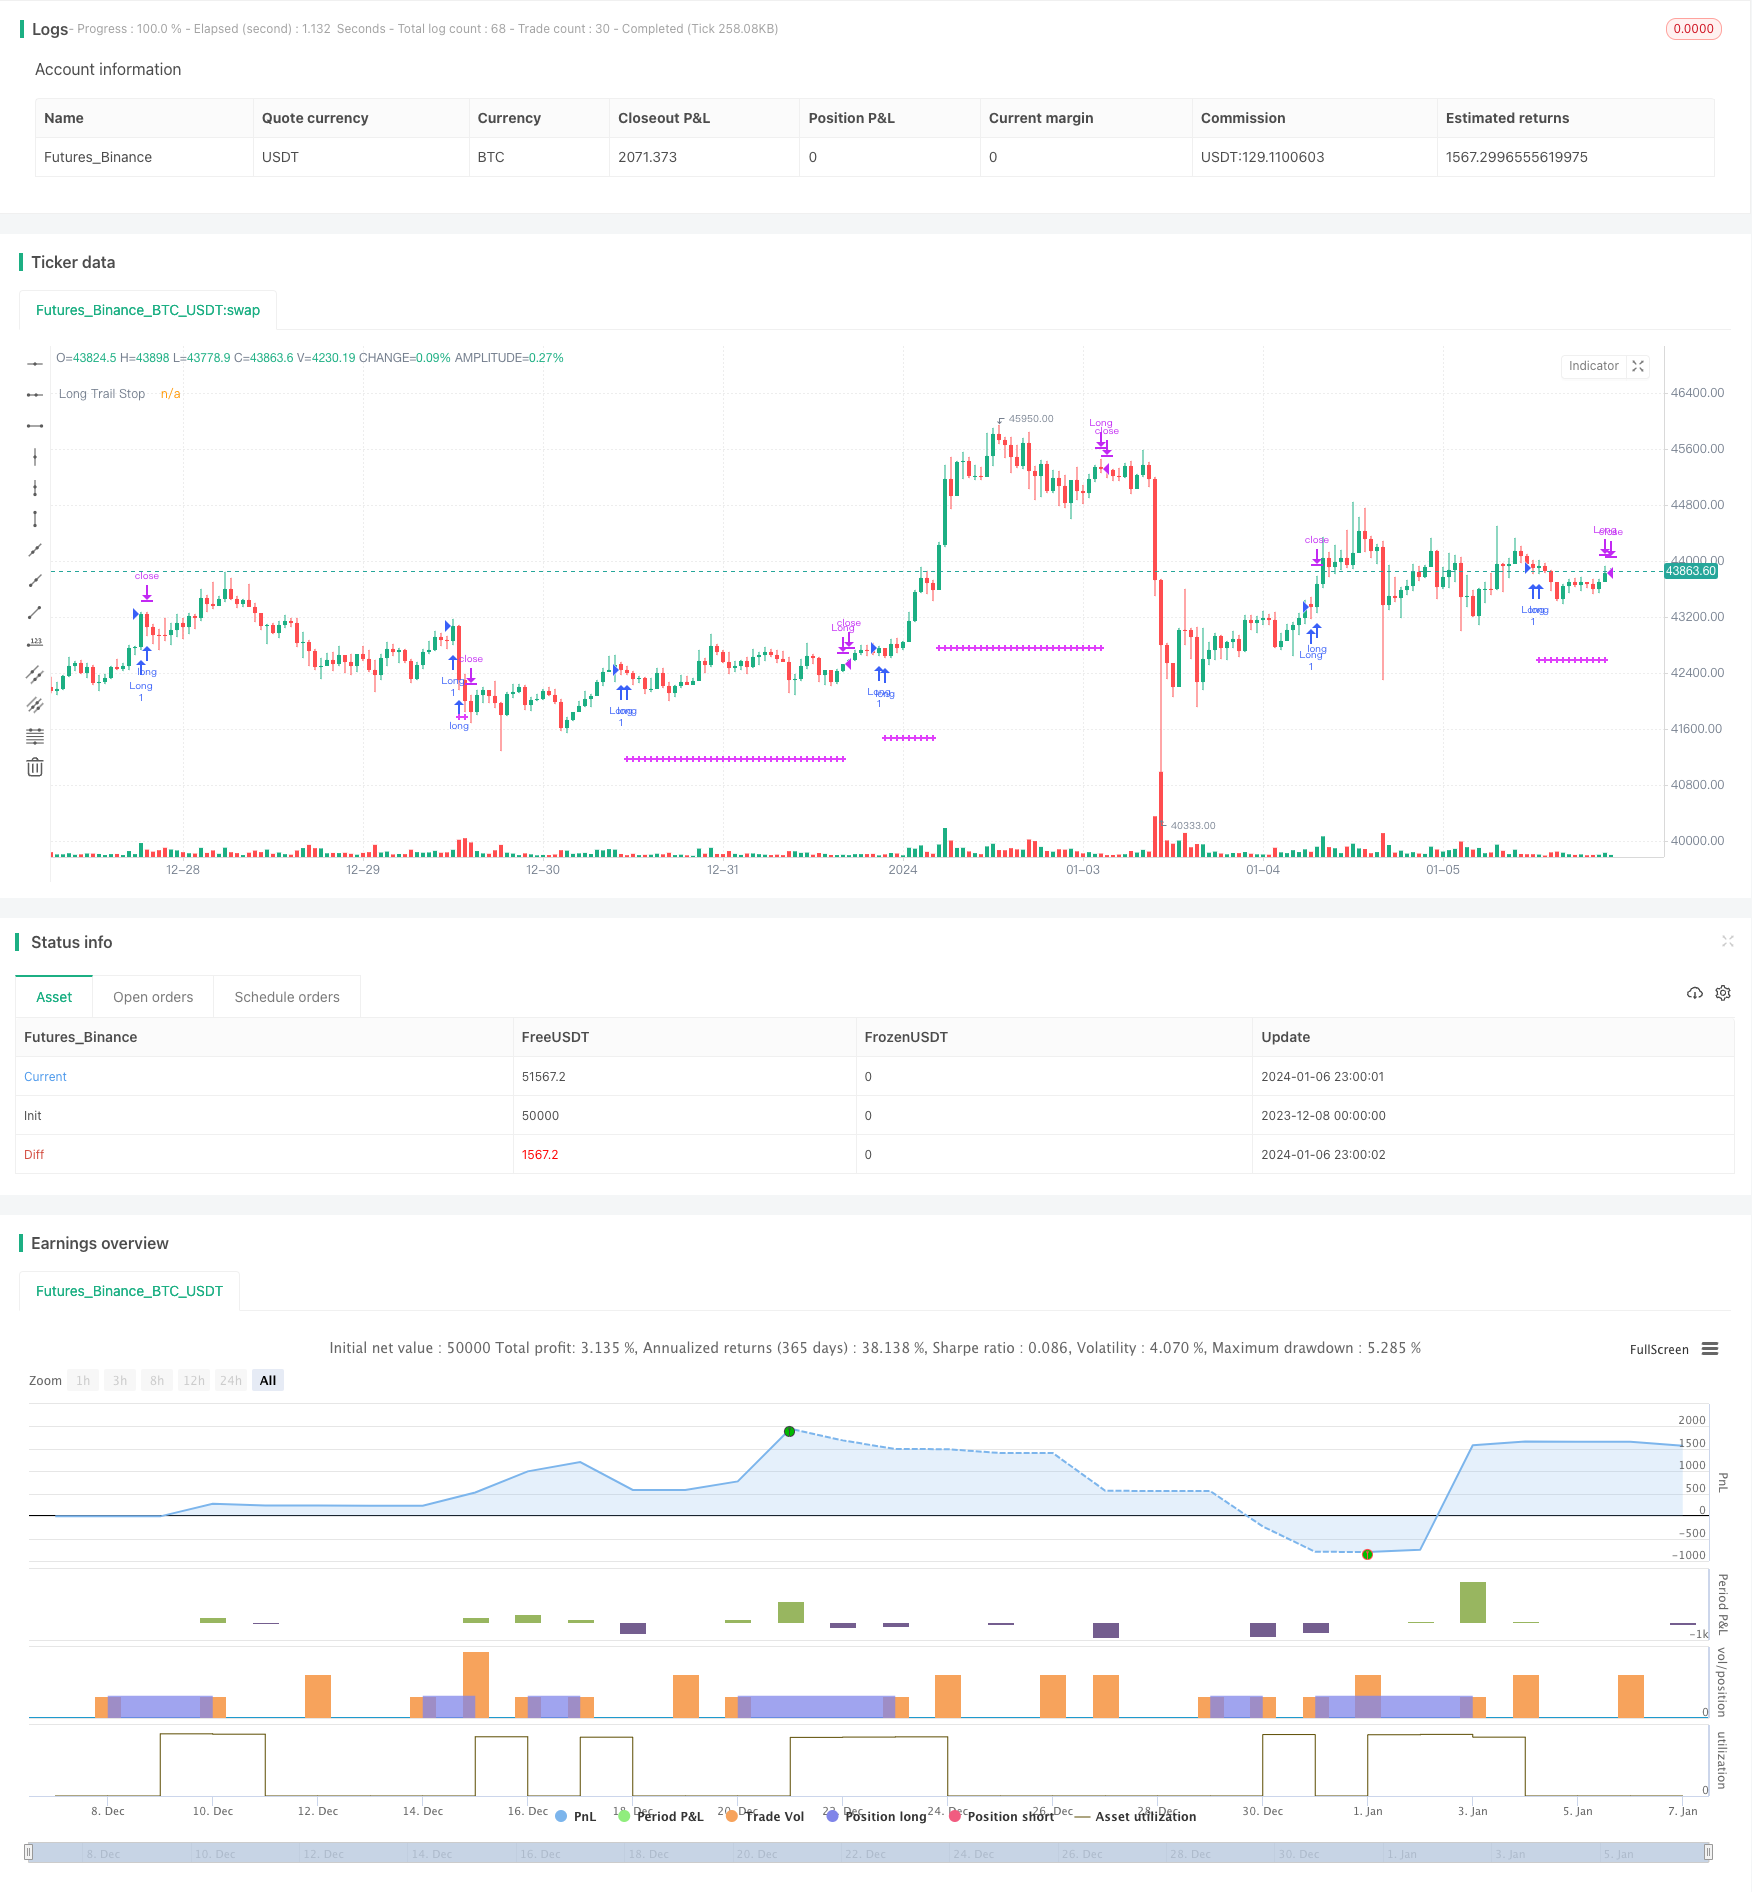Image resolution: width=1752 pixels, height=1892 pixels.
Task: Click the 0.0000 red badge in Logs header
Action: (x=1693, y=29)
